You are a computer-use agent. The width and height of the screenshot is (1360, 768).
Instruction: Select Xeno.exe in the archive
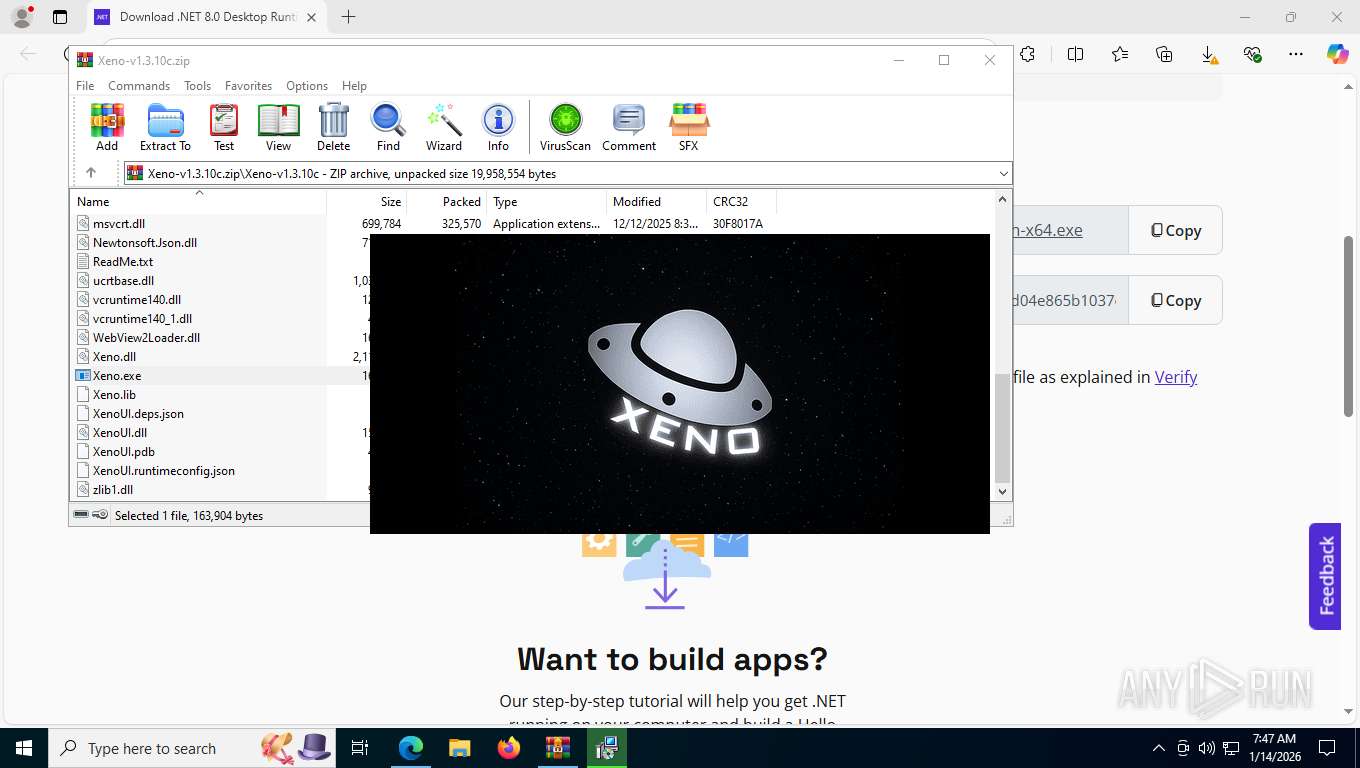(x=117, y=376)
